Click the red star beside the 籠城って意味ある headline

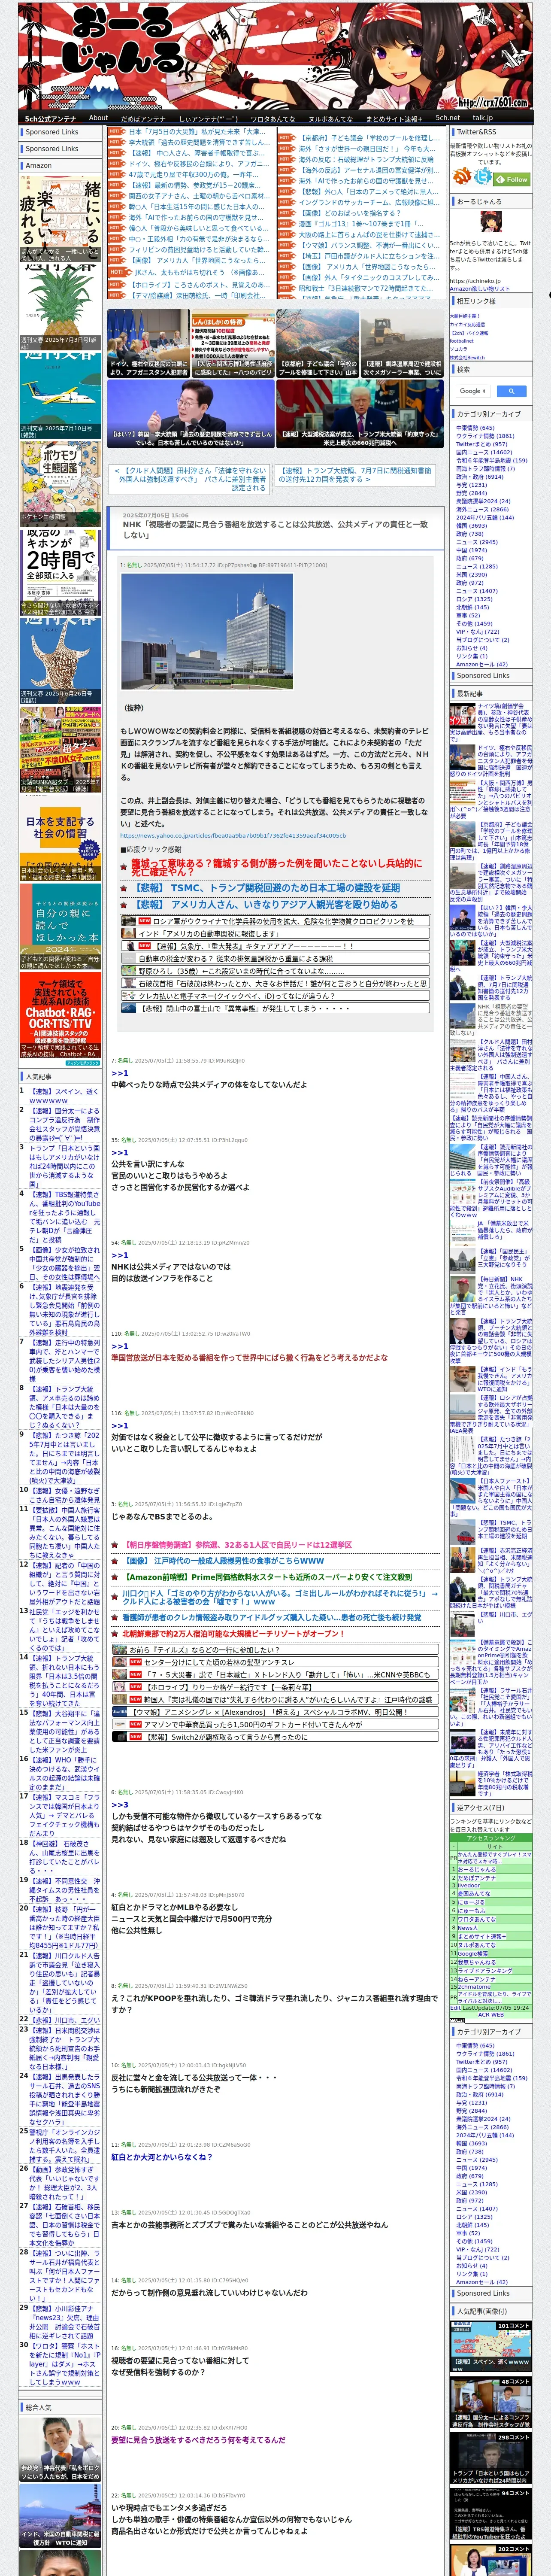coord(125,867)
